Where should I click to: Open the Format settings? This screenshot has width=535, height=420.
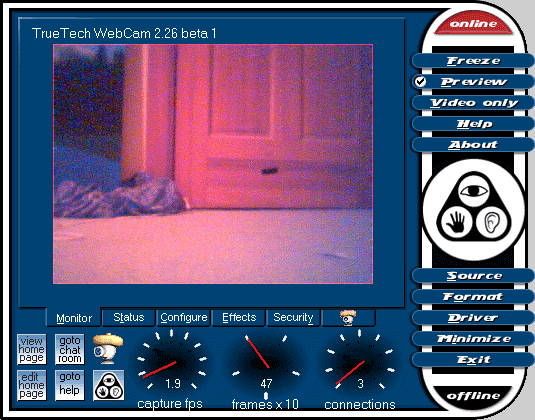[473, 297]
